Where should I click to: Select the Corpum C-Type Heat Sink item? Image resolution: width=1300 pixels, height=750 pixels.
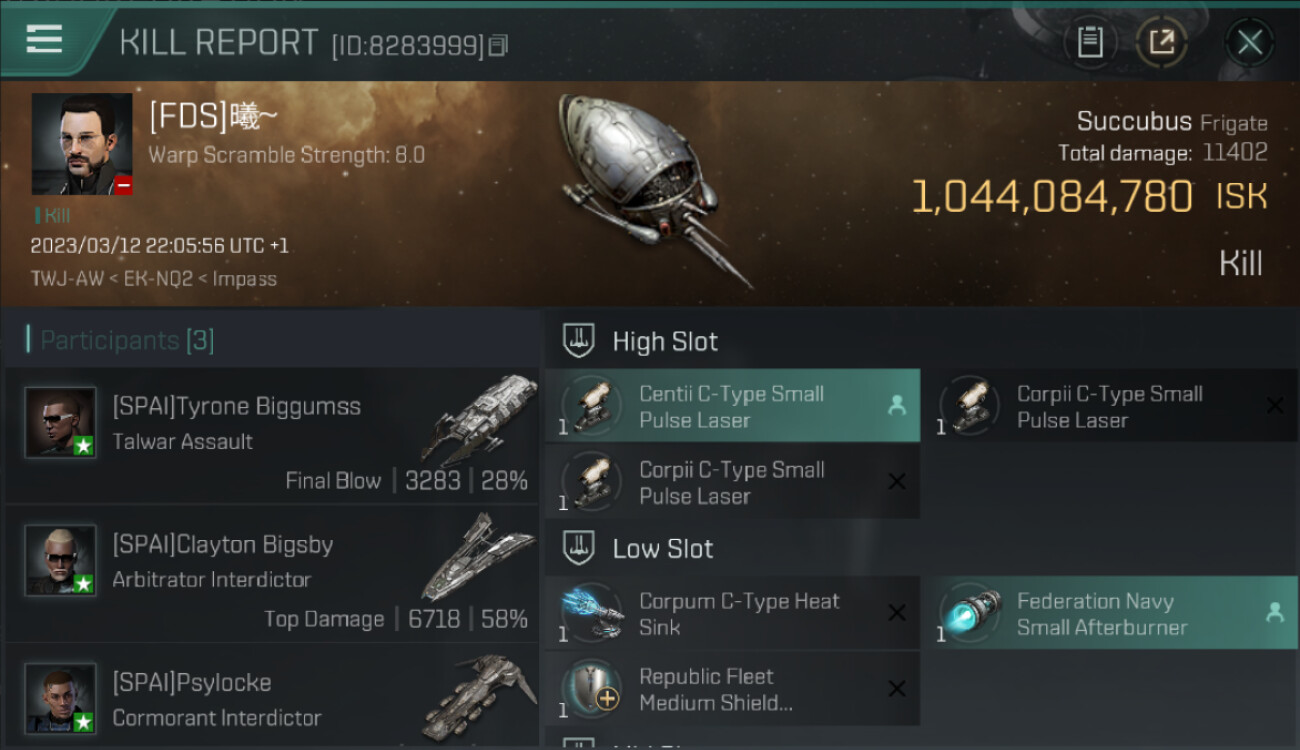click(x=732, y=613)
